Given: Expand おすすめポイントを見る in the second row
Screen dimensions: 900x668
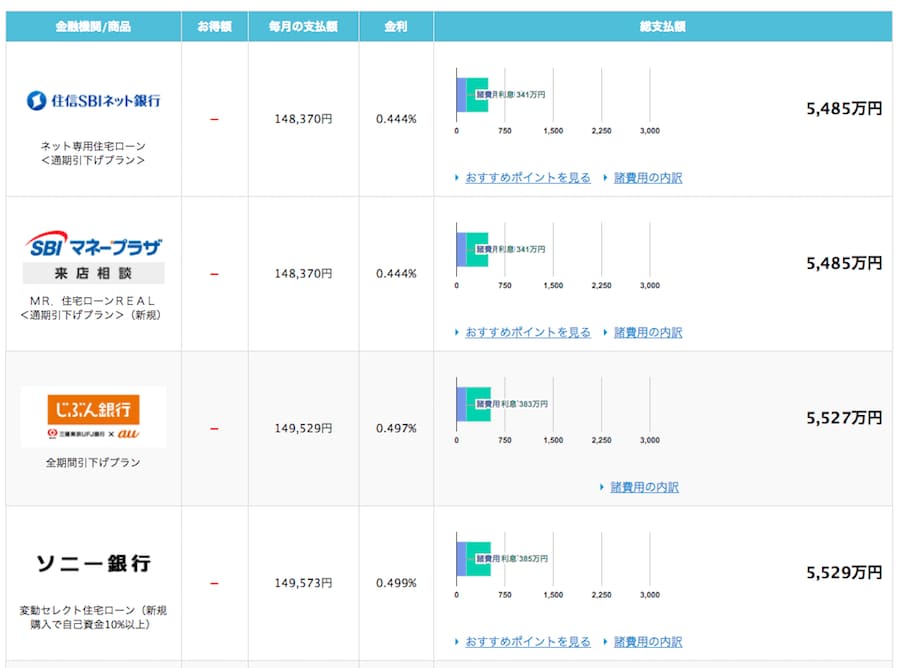Looking at the screenshot, I should [528, 331].
